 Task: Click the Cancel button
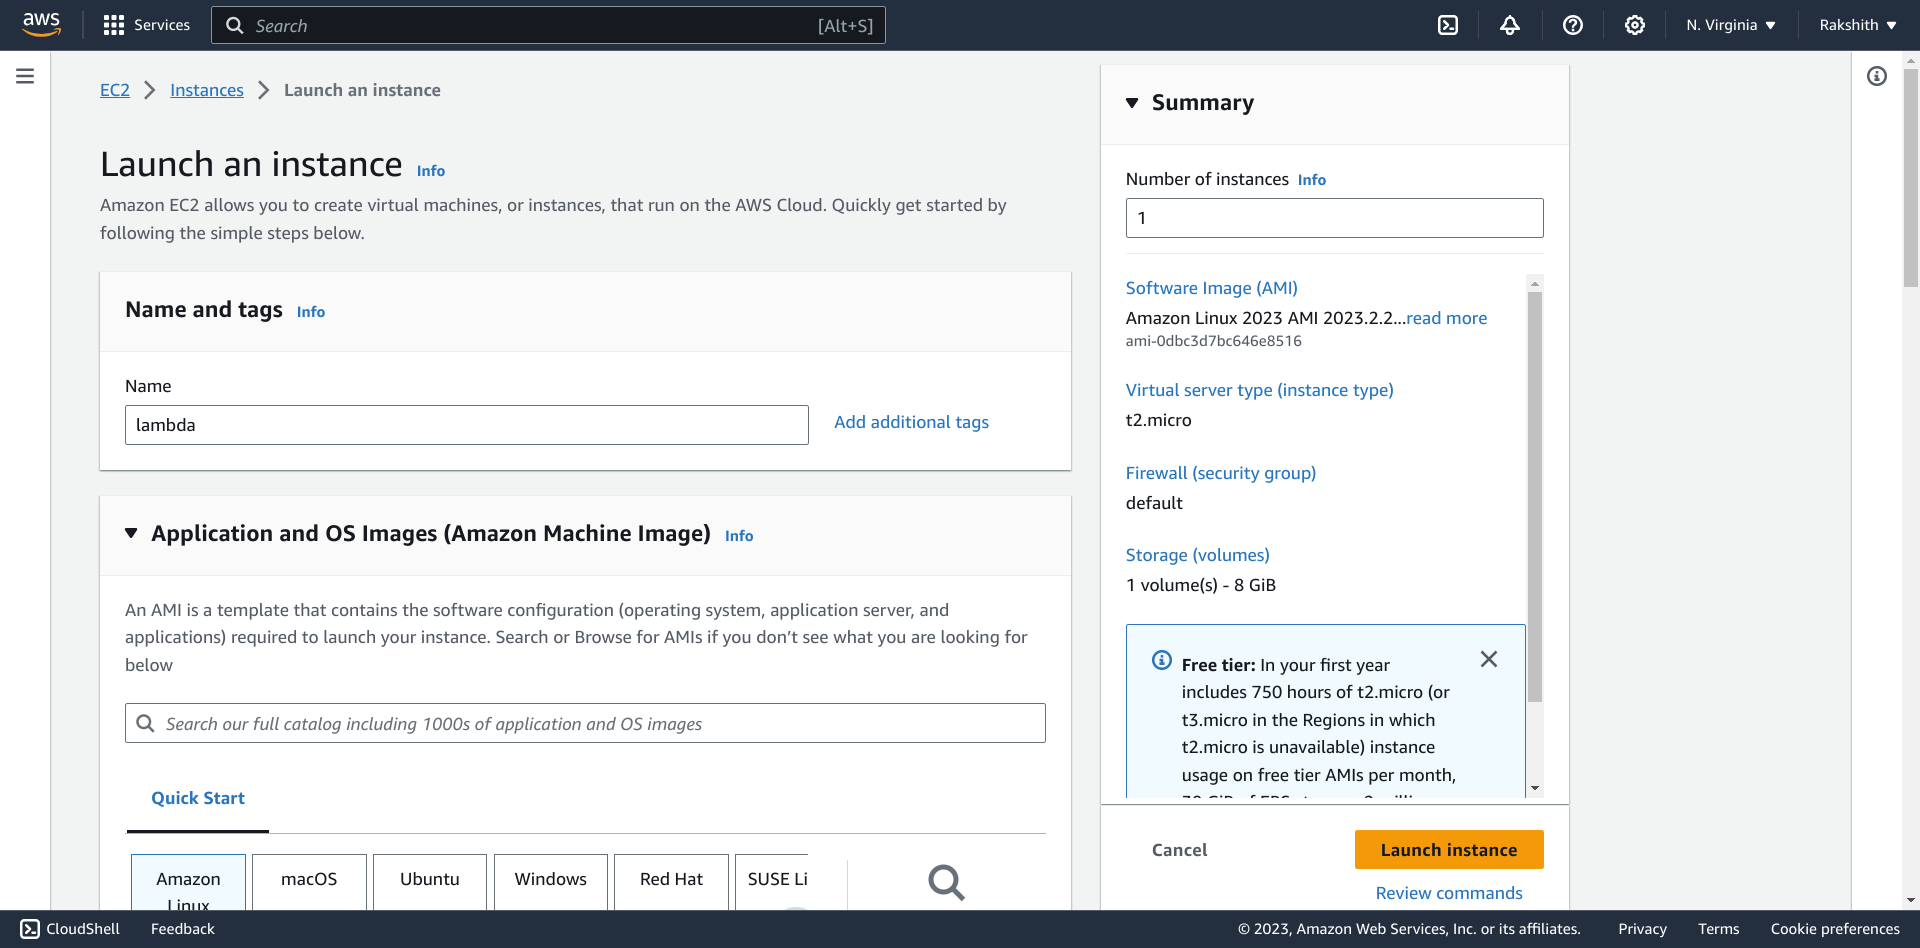[1179, 850]
